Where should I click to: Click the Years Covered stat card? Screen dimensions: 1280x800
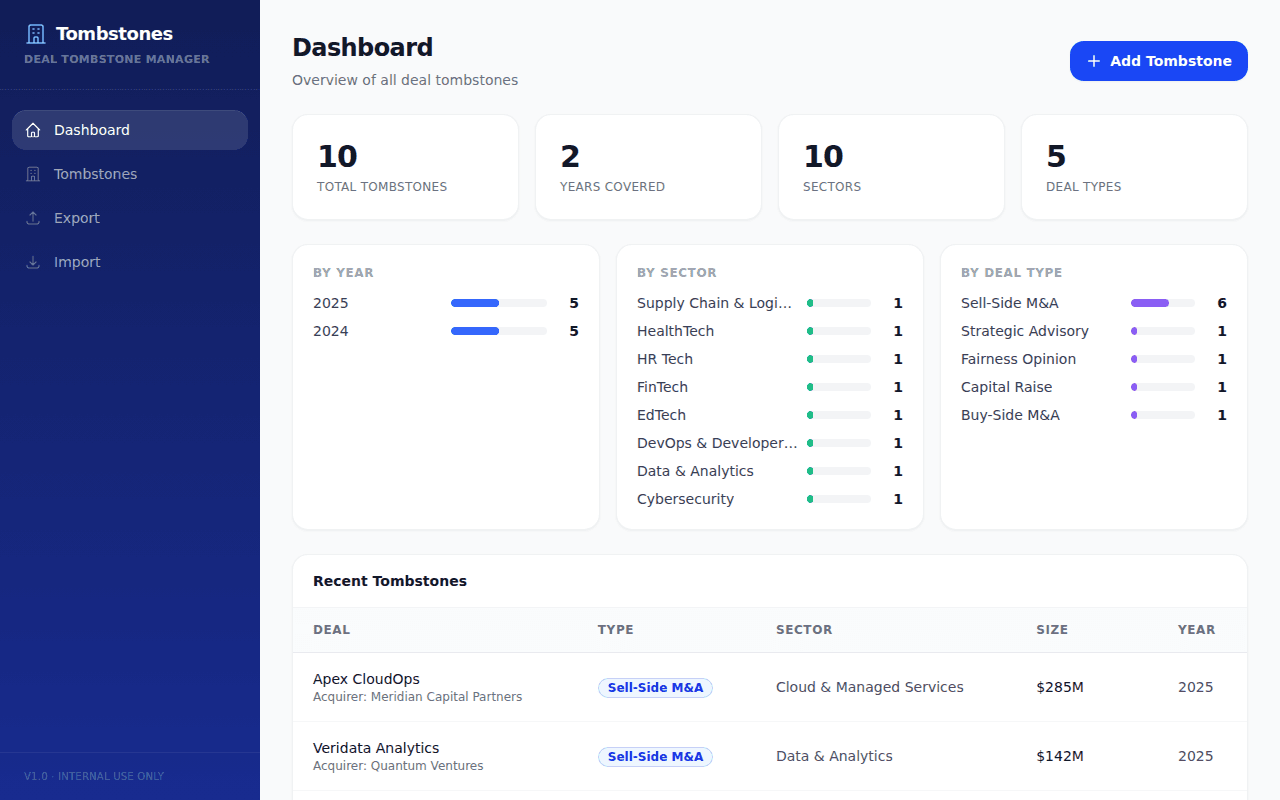648,167
